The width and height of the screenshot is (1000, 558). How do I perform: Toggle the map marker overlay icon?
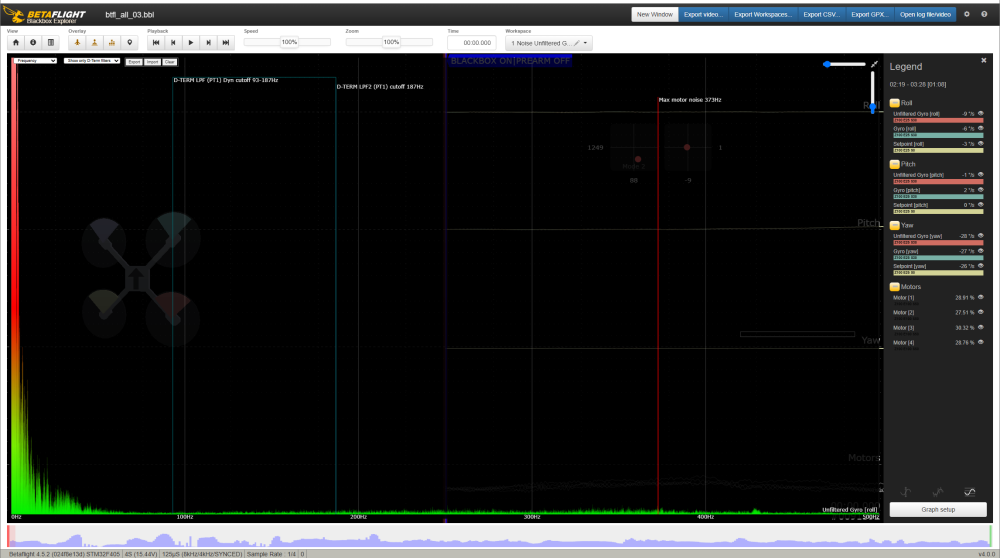[x=129, y=43]
